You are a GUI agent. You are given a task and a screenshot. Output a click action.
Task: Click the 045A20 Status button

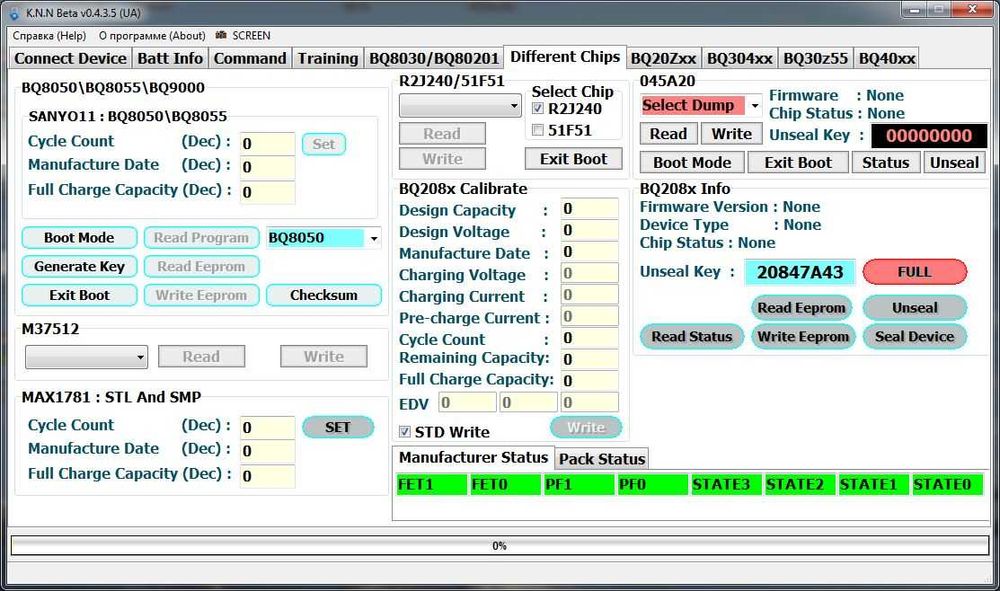(886, 163)
